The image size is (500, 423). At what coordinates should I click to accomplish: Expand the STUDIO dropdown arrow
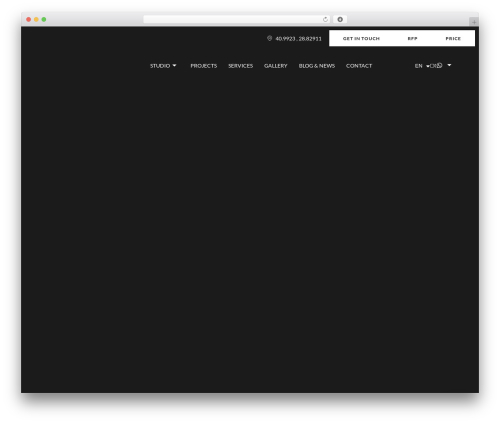click(174, 66)
